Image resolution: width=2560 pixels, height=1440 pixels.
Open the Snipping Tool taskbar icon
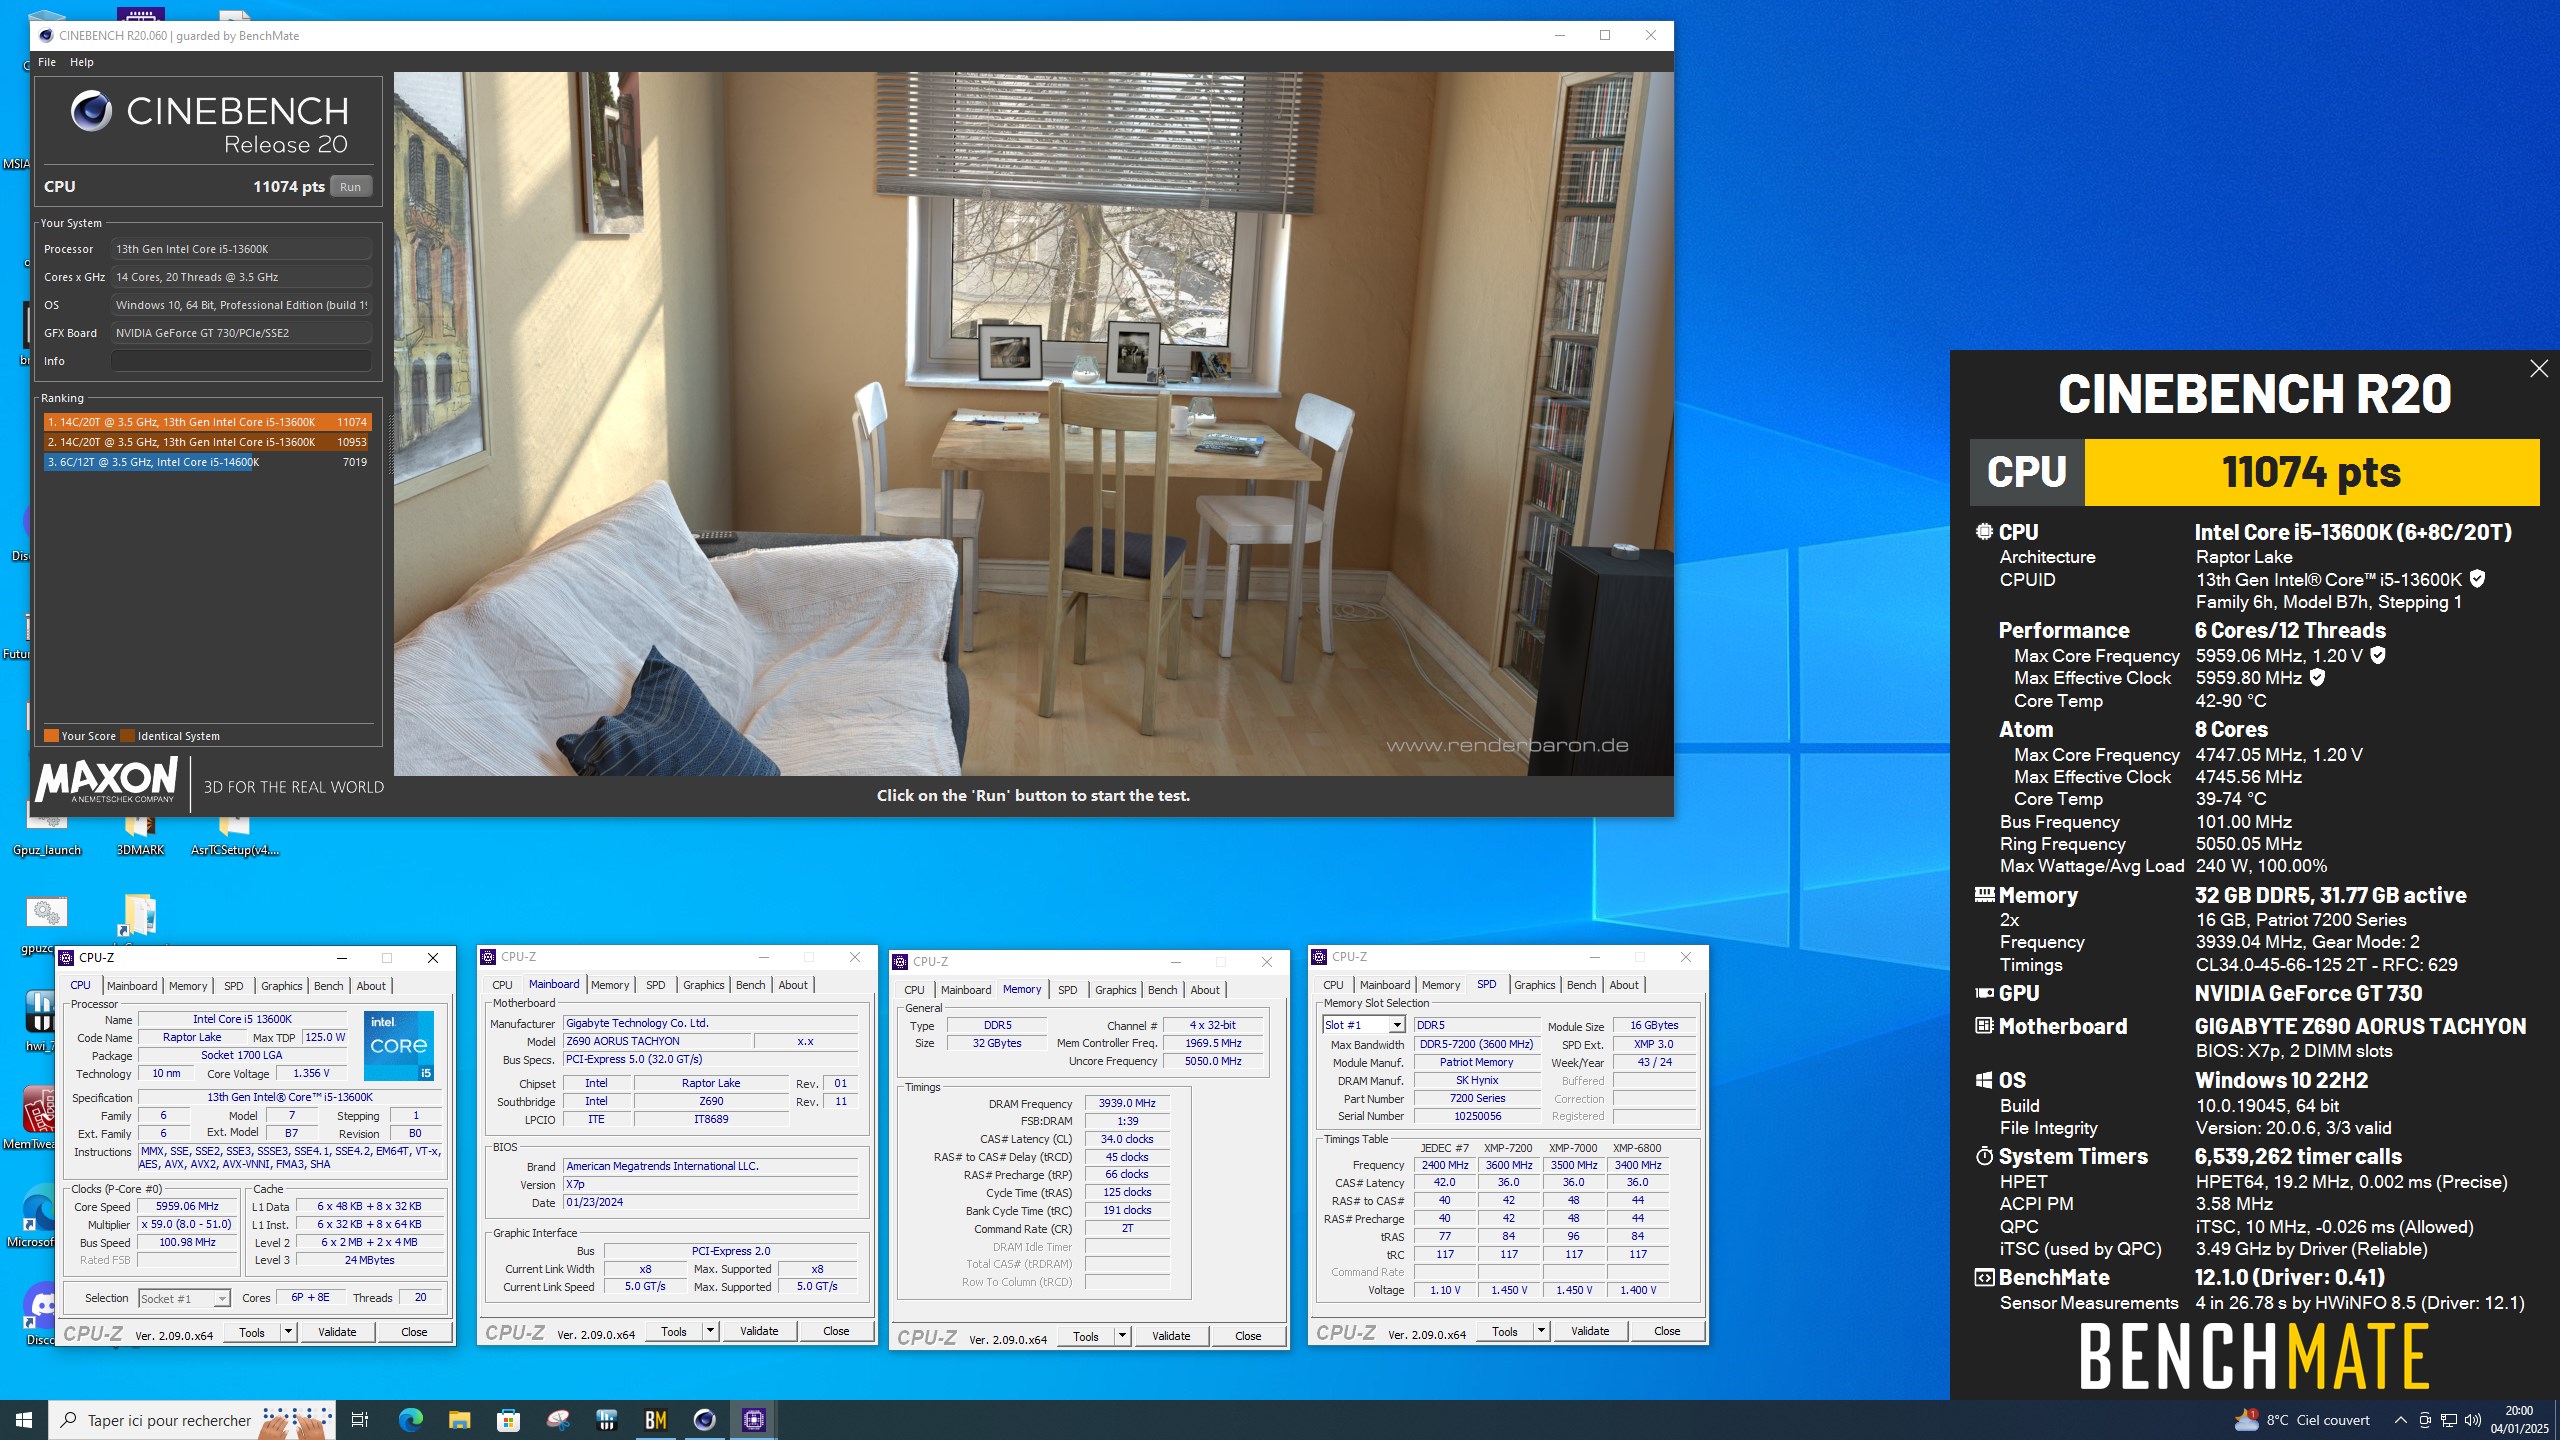pyautogui.click(x=558, y=1420)
